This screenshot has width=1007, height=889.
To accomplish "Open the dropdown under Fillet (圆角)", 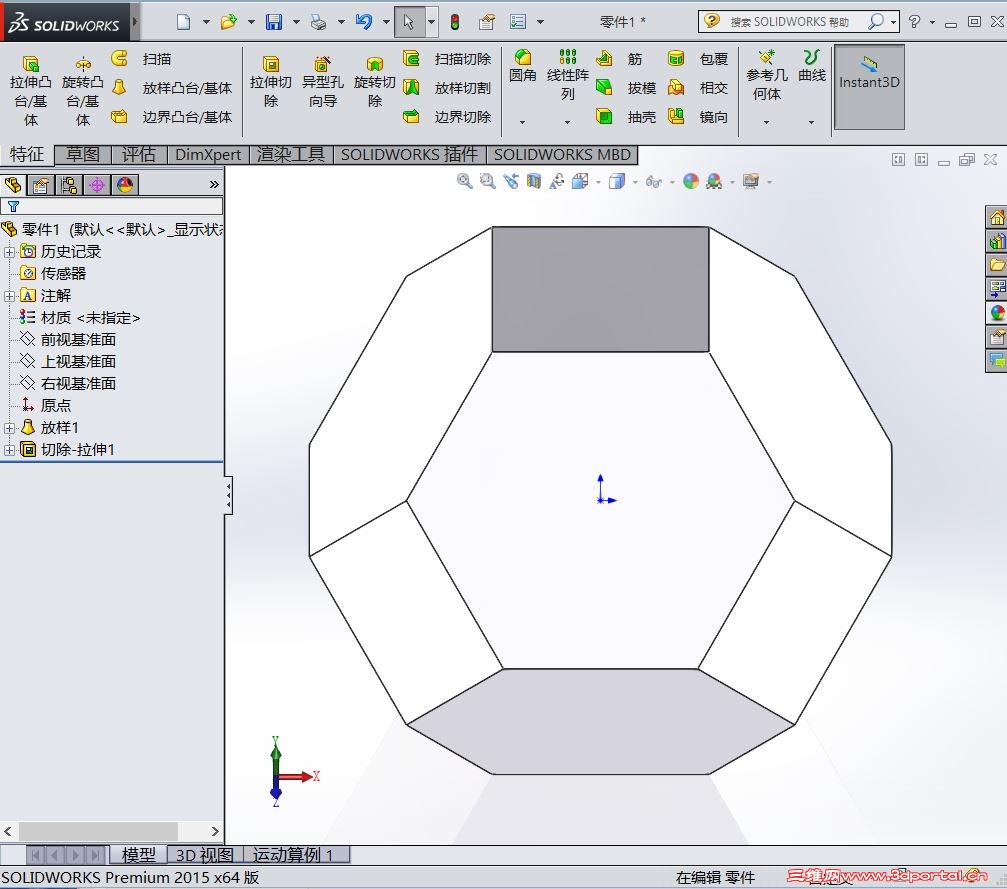I will coord(522,121).
